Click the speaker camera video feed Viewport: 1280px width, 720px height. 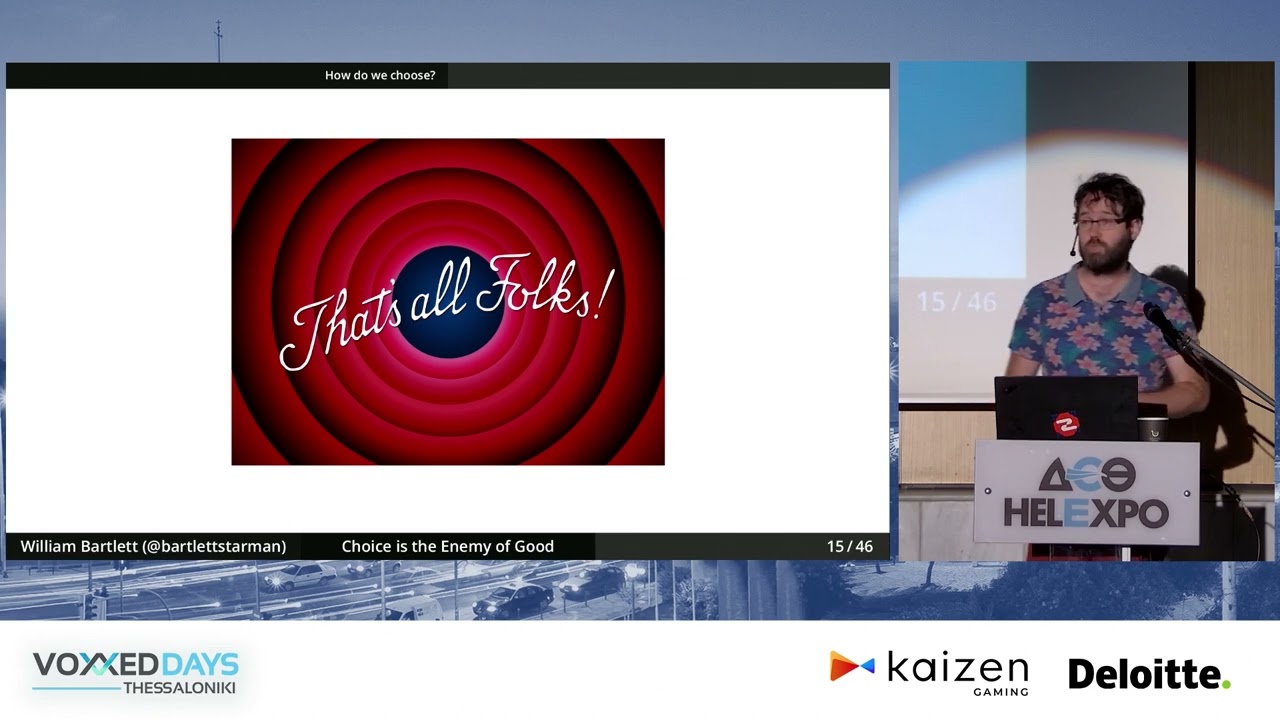click(x=1087, y=311)
